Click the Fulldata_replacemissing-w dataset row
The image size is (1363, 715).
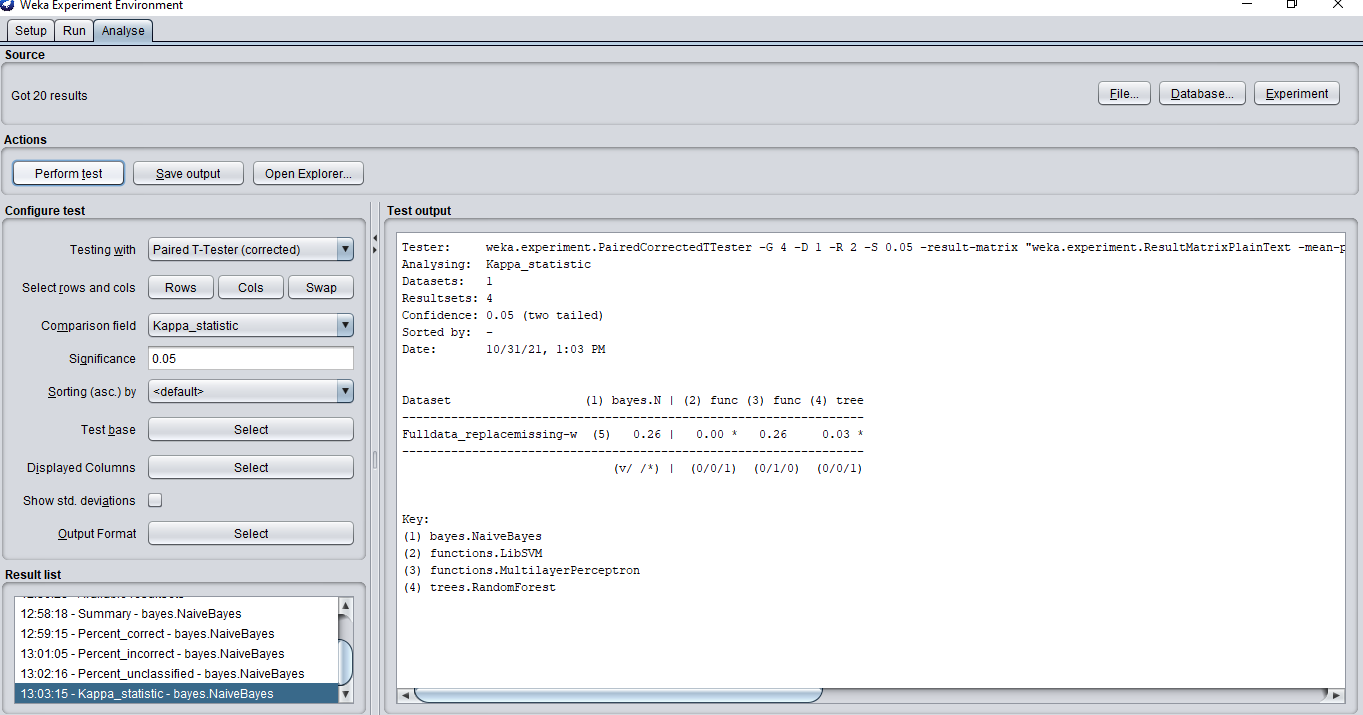point(632,434)
